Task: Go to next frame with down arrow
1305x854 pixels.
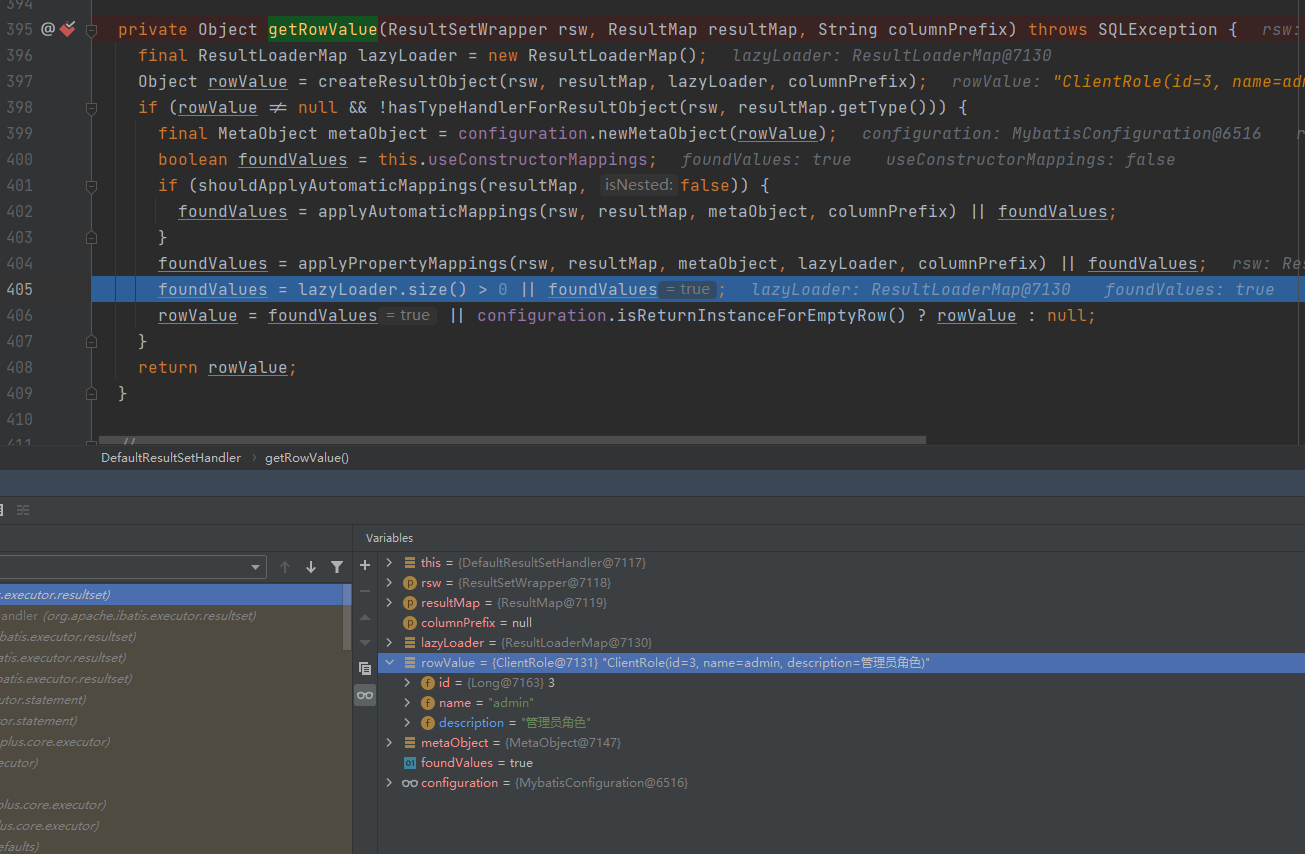Action: [311, 567]
